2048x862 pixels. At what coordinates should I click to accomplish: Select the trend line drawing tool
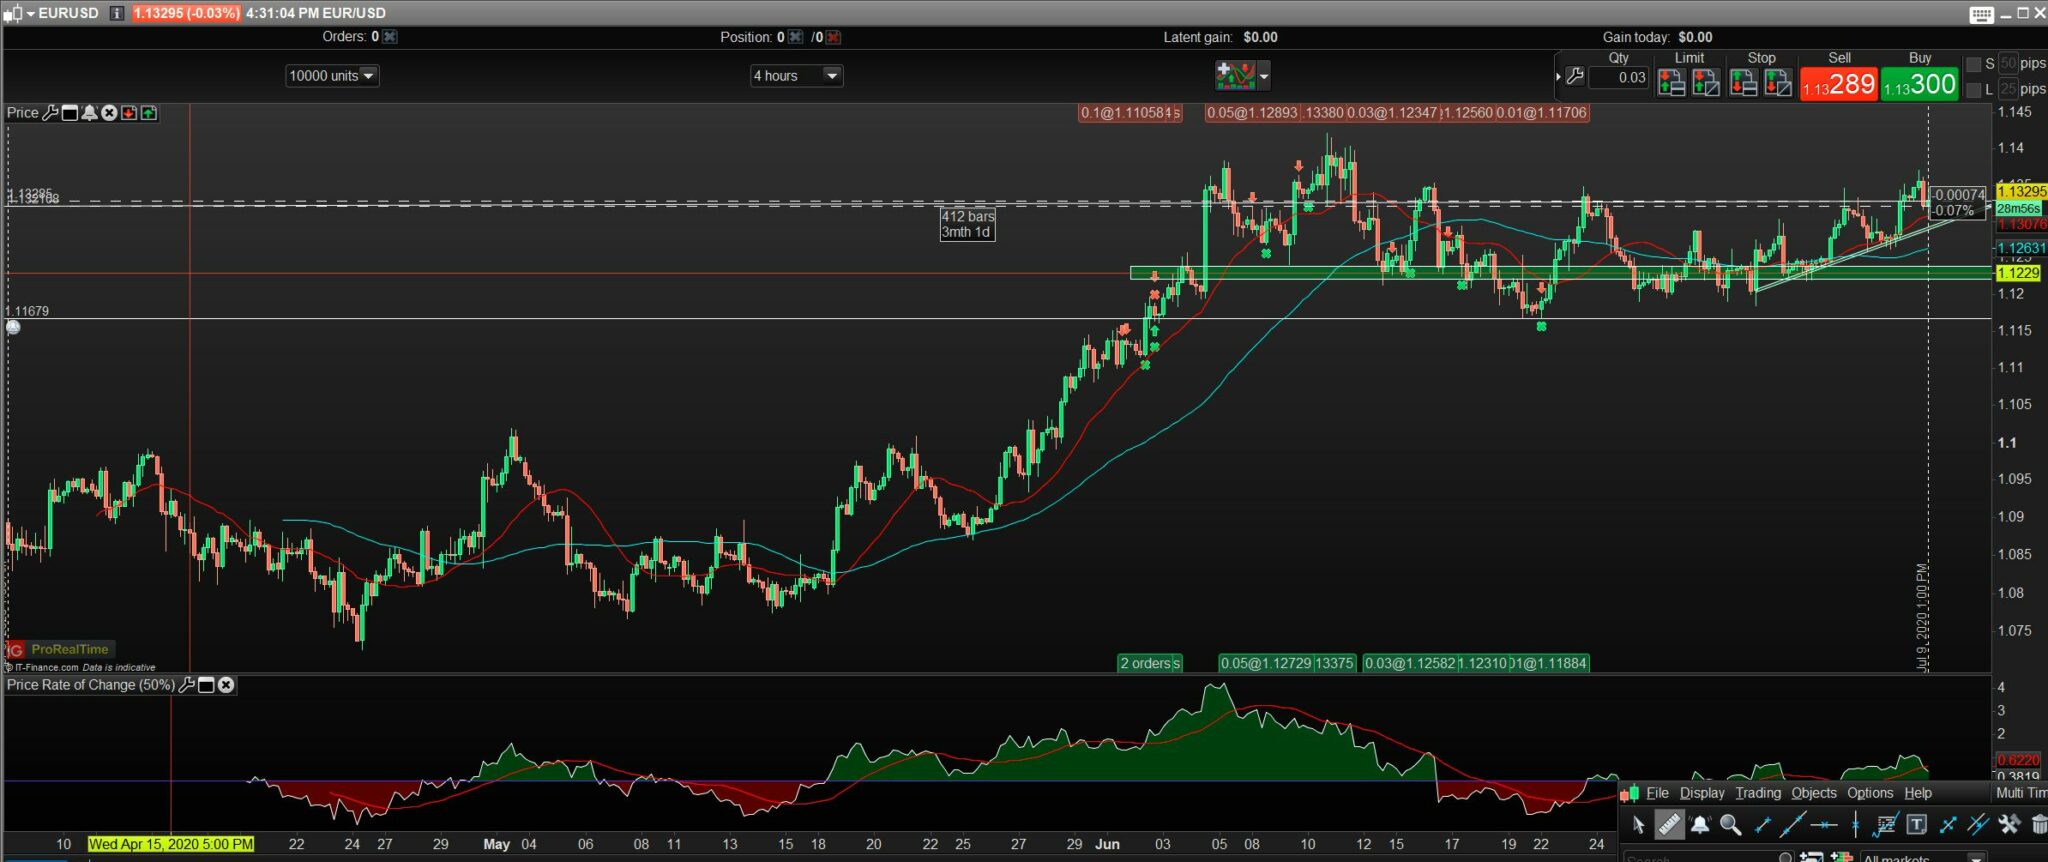click(1793, 825)
